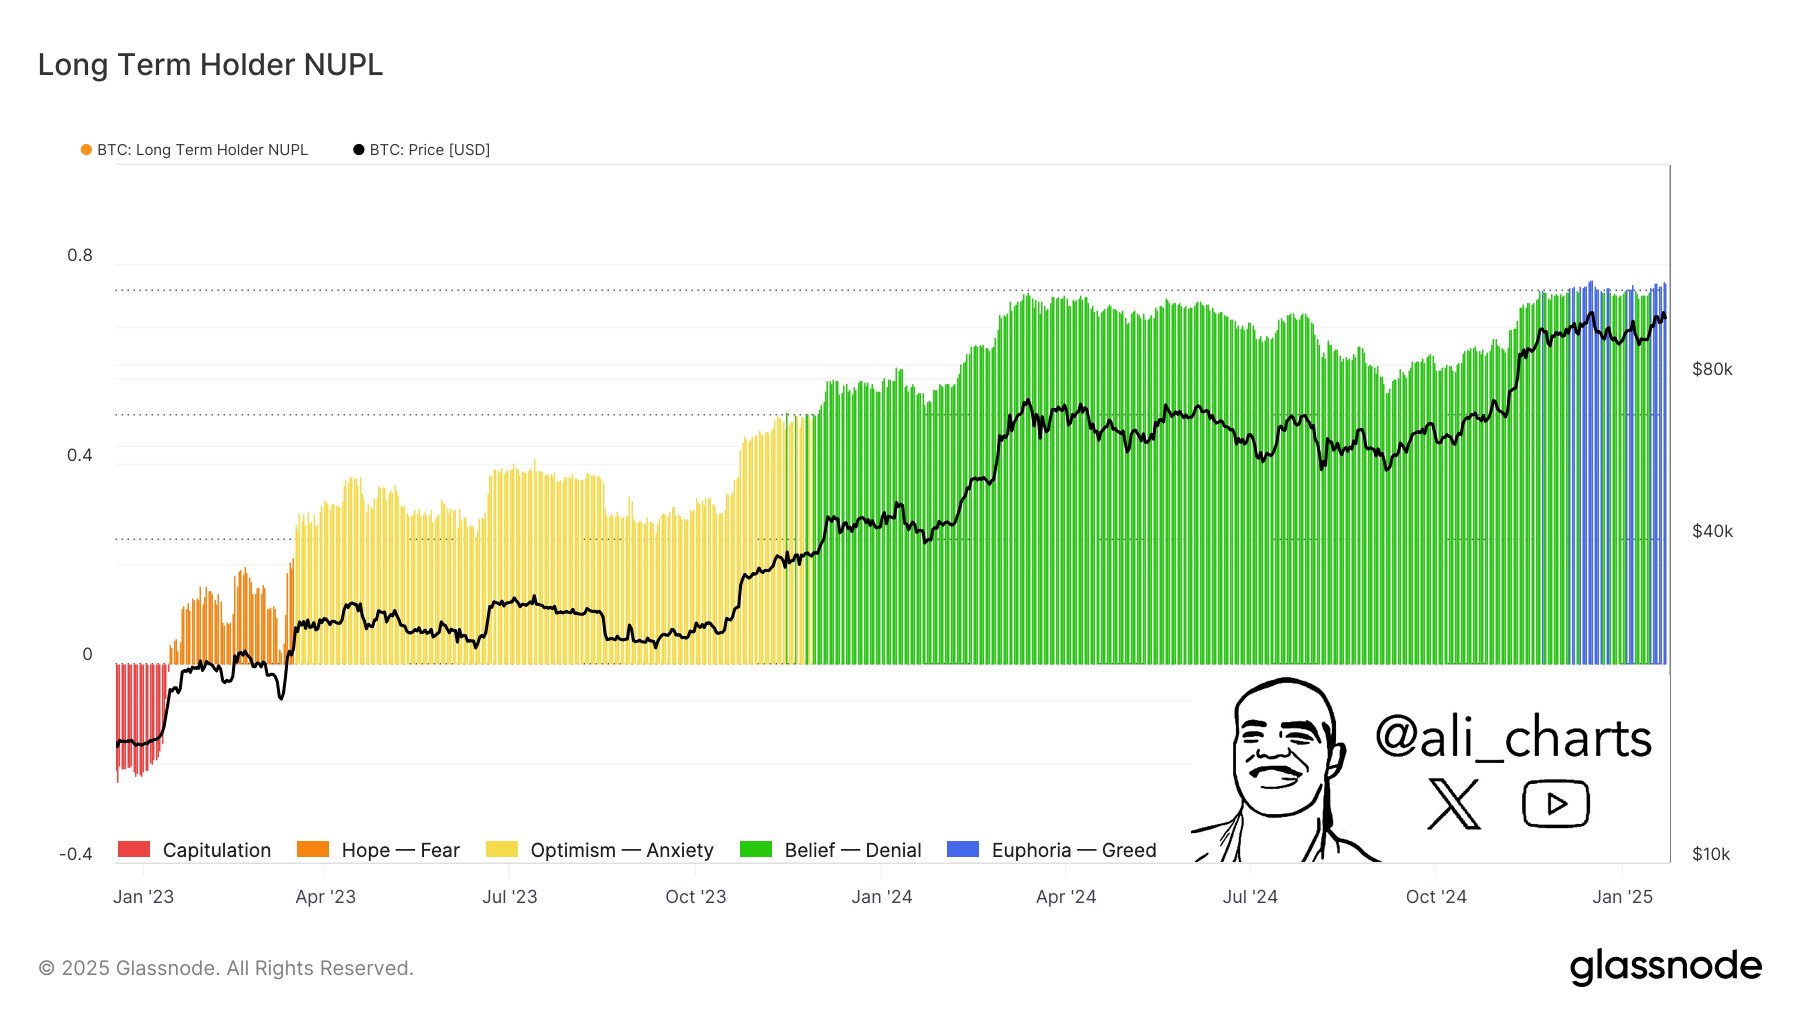
Task: Click the 0 left axis value
Action: click(87, 654)
